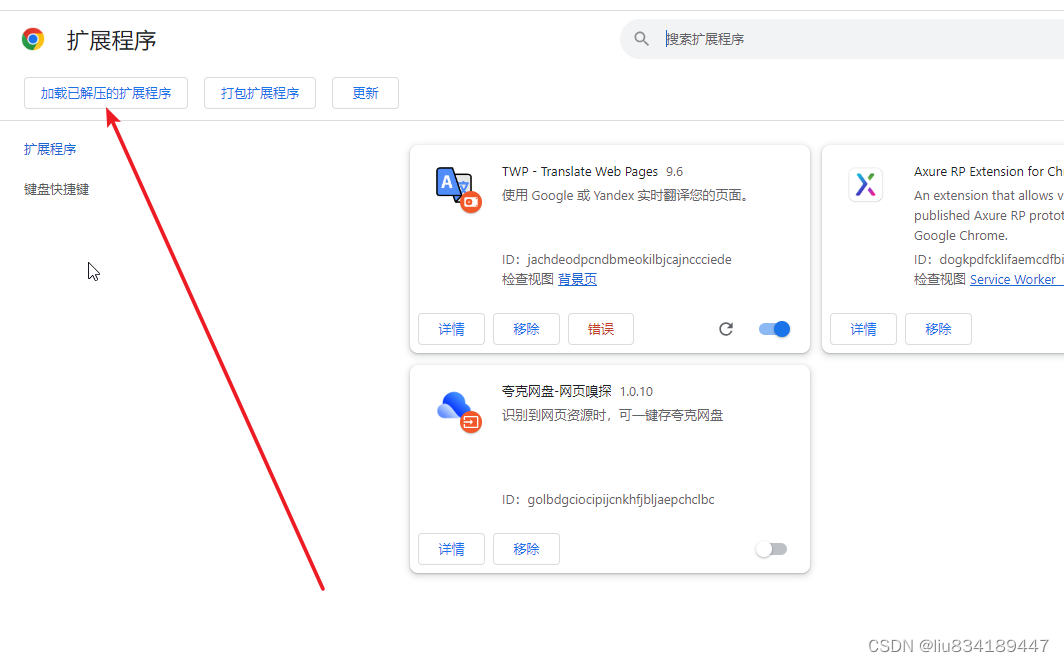1064x662 pixels.
Task: Click the 扩展程序 page heading
Action: (112, 41)
